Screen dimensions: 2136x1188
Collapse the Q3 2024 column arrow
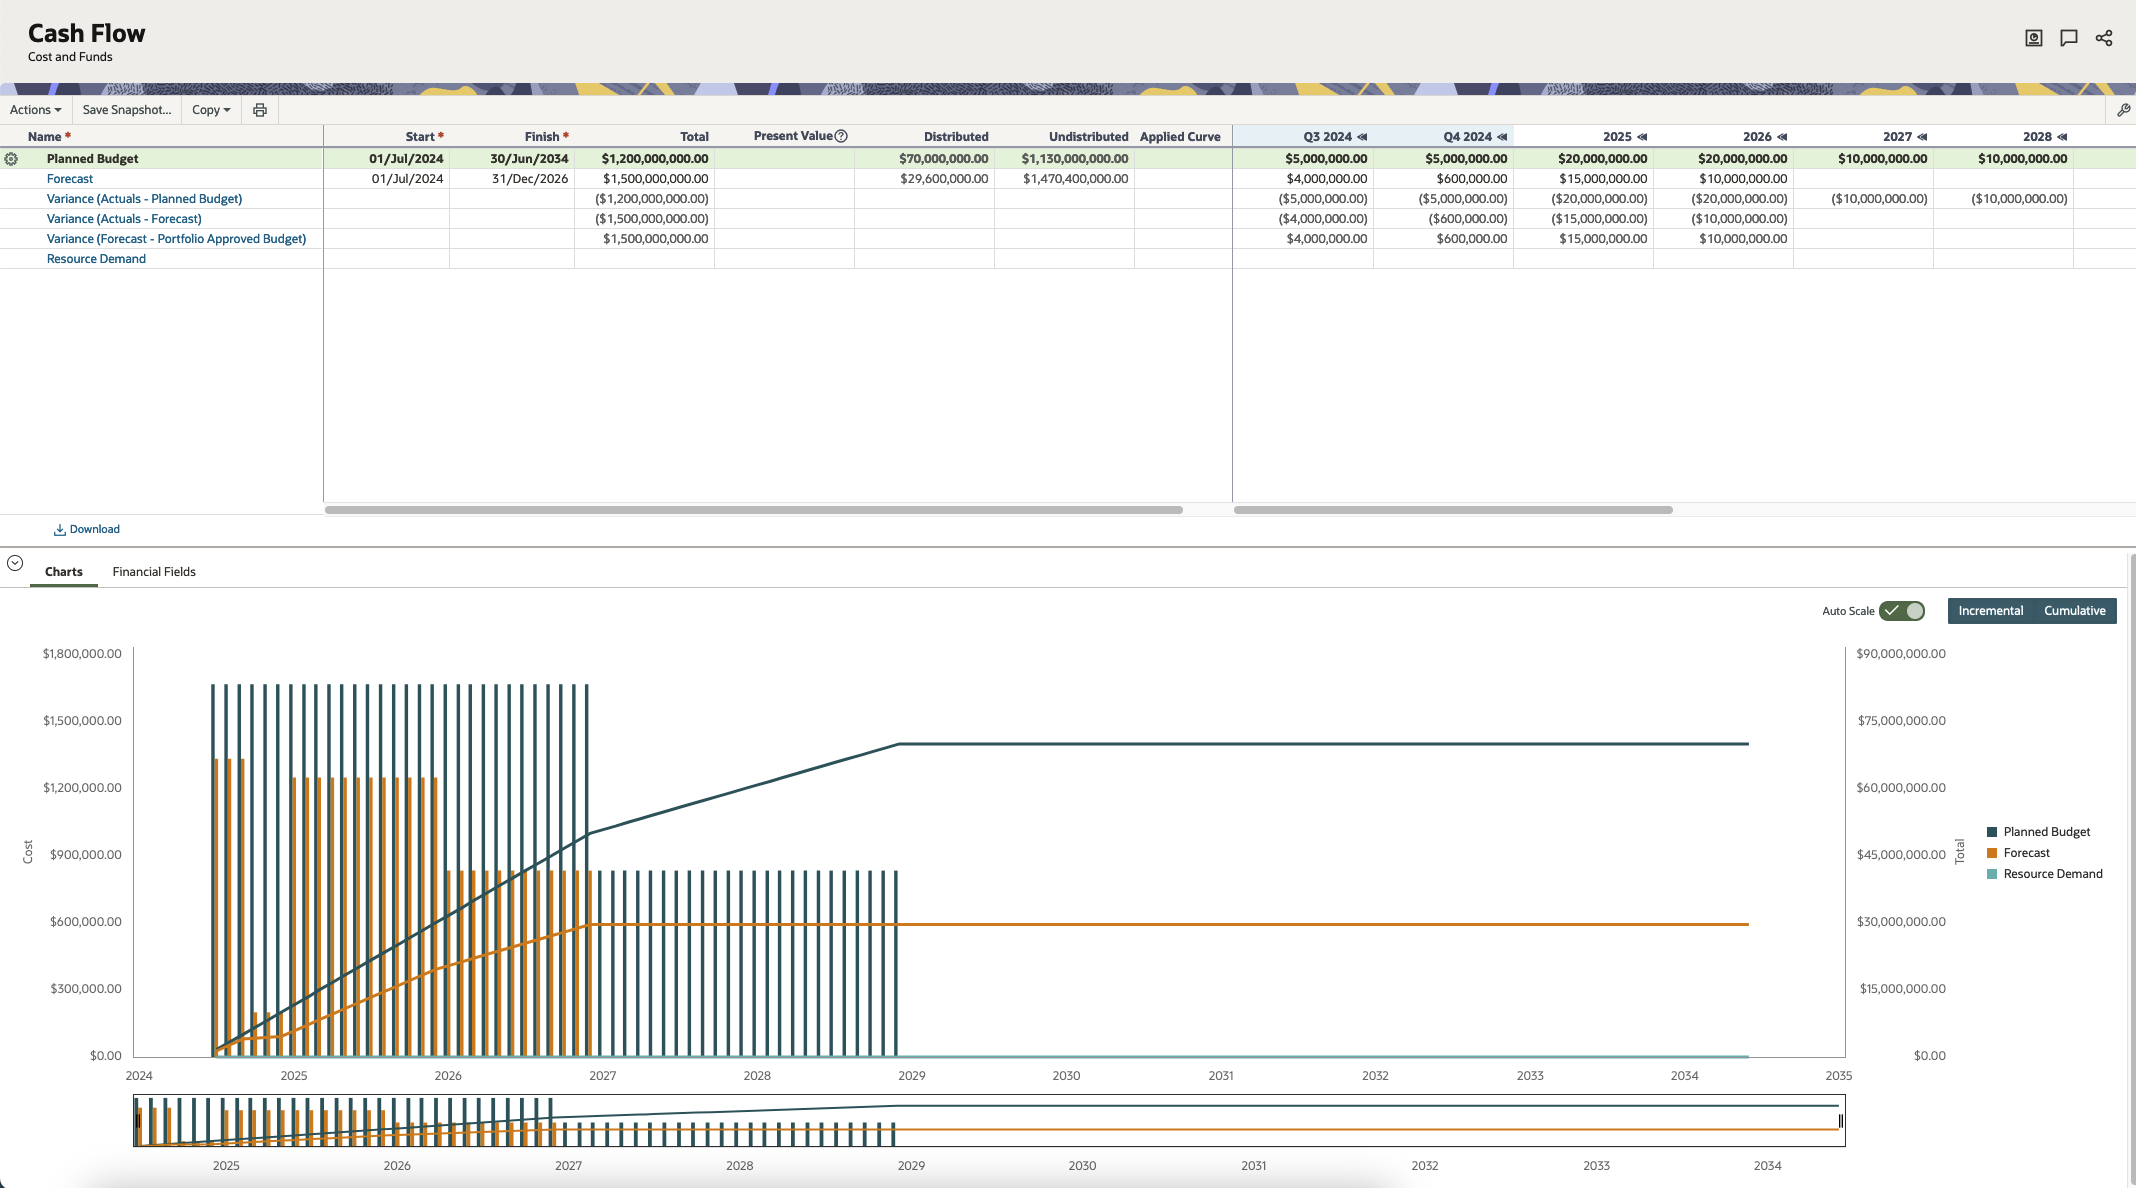tap(1362, 137)
